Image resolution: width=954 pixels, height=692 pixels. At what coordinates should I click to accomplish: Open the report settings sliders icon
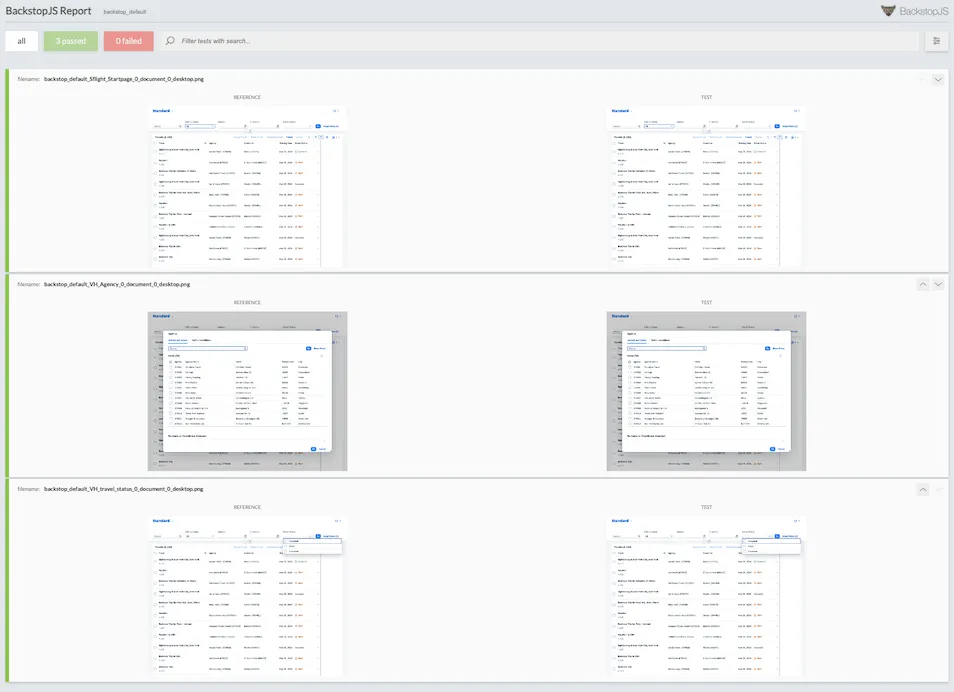pyautogui.click(x=937, y=41)
